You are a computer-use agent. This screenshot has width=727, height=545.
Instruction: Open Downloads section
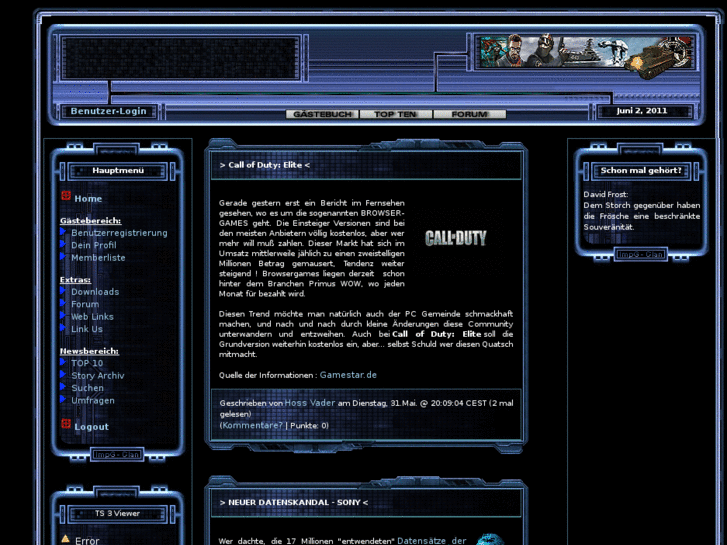(x=95, y=292)
